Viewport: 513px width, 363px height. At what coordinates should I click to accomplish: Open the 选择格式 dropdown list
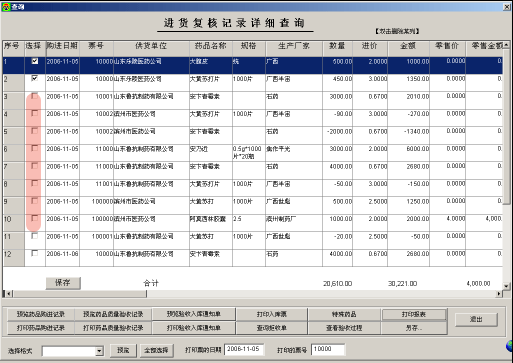coord(99,351)
